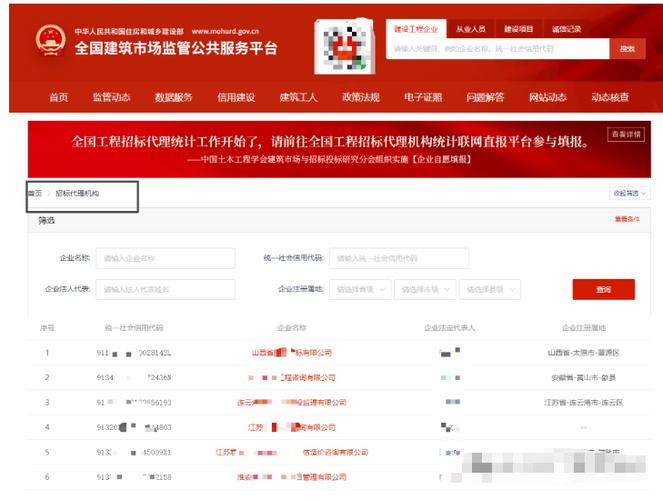This screenshot has height=500, width=663.
Task: Click the credit code cell in row 4
Action: (134, 427)
